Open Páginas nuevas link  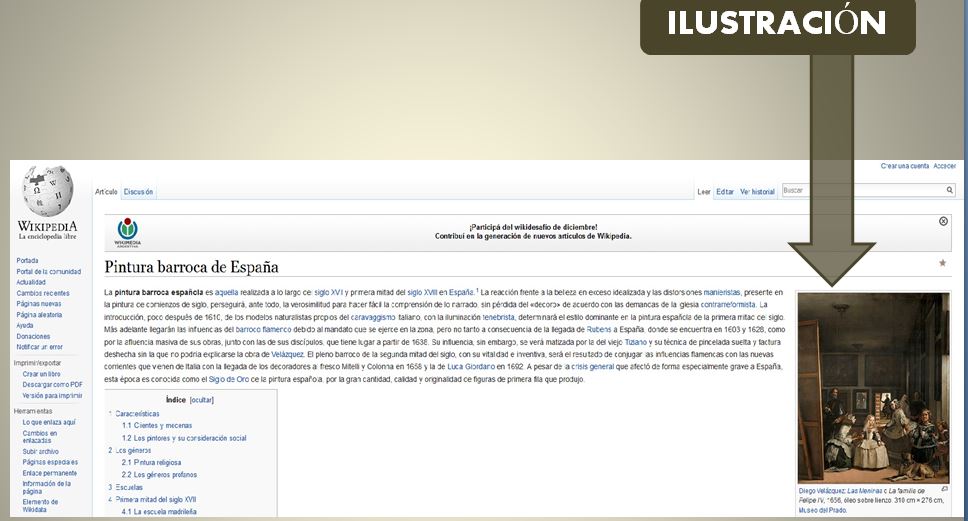click(x=38, y=304)
